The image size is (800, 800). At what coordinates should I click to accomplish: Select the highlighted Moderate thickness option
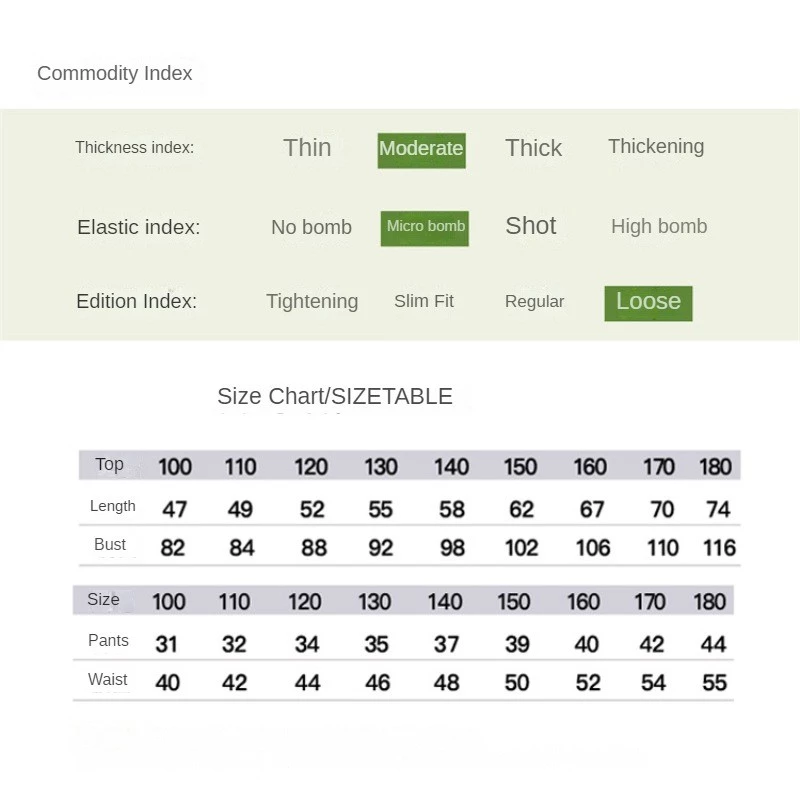pyautogui.click(x=421, y=151)
